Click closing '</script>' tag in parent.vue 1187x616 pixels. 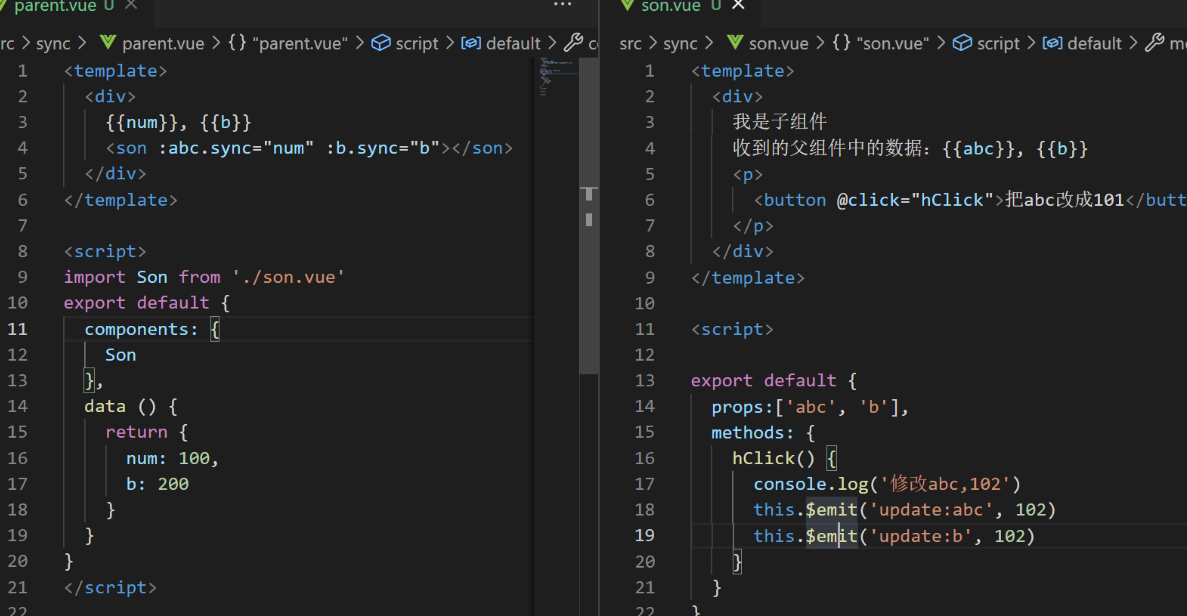111,587
